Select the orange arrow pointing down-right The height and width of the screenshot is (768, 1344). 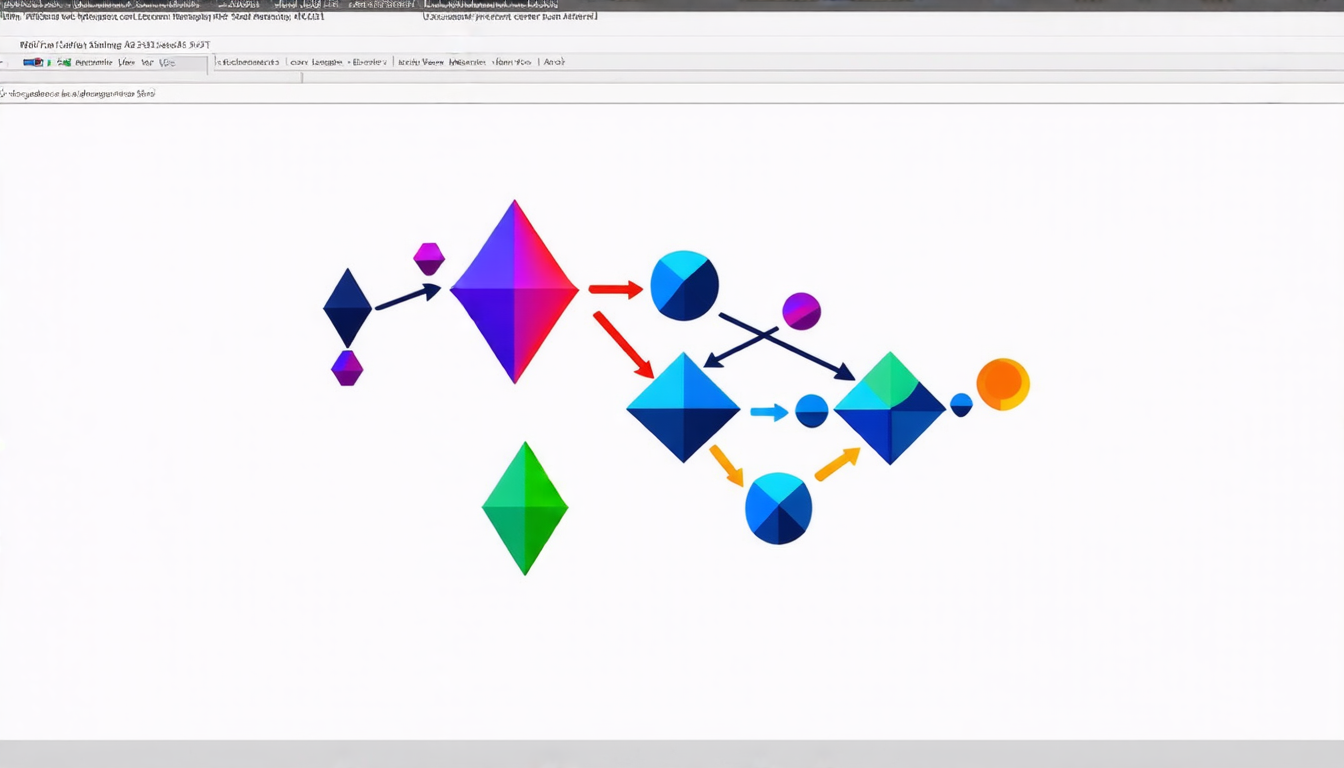pyautogui.click(x=727, y=465)
